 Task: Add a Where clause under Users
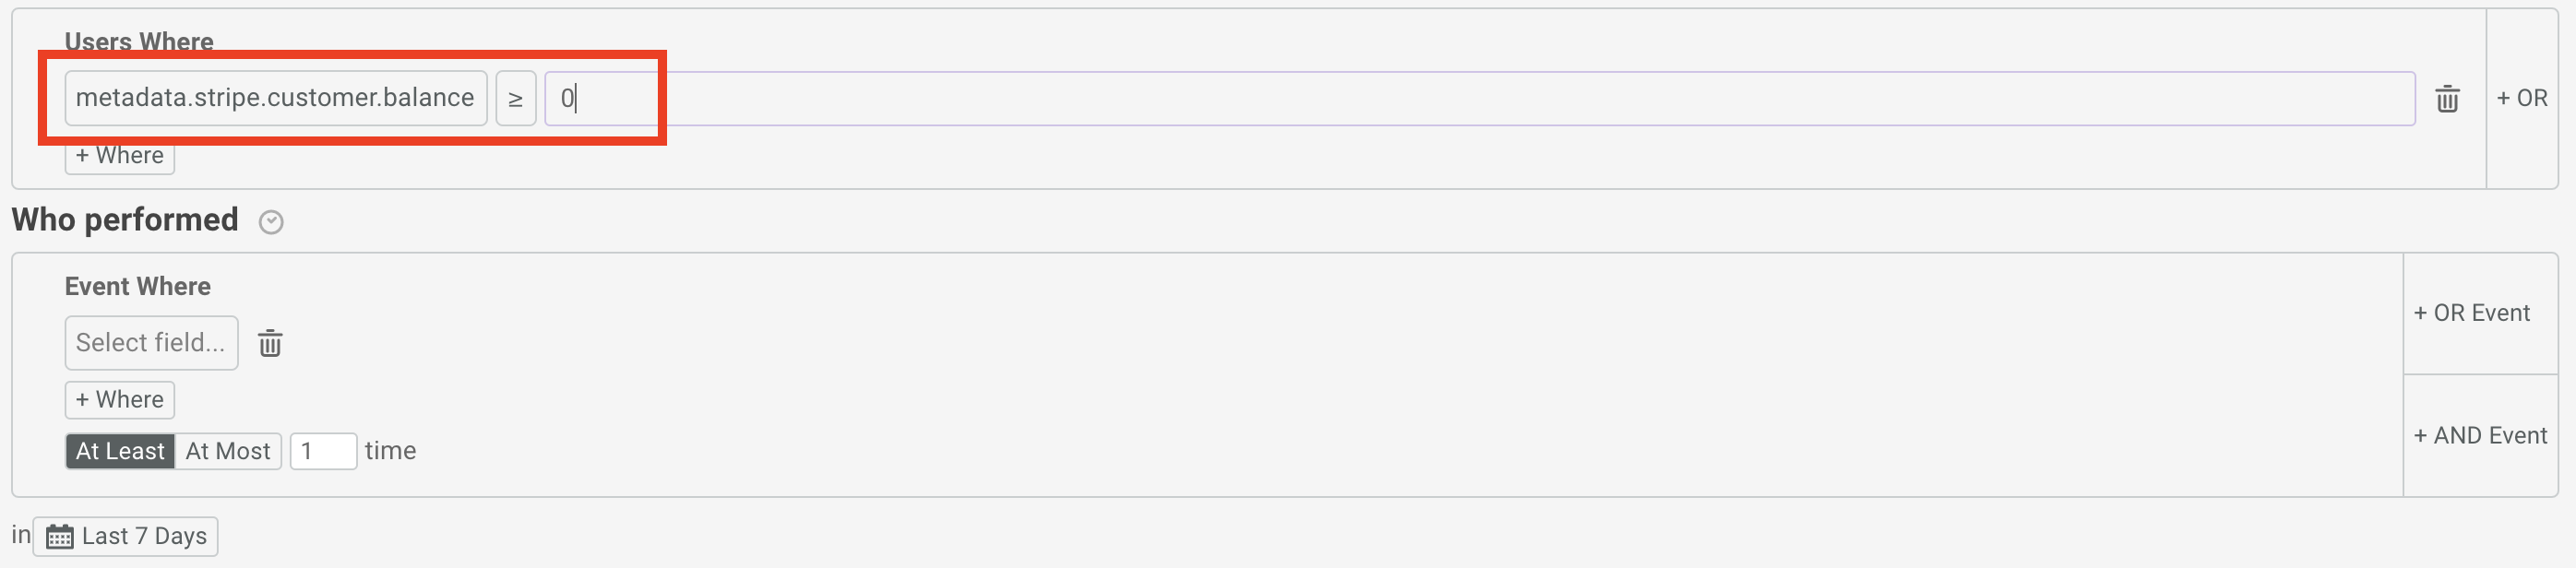[x=120, y=157]
